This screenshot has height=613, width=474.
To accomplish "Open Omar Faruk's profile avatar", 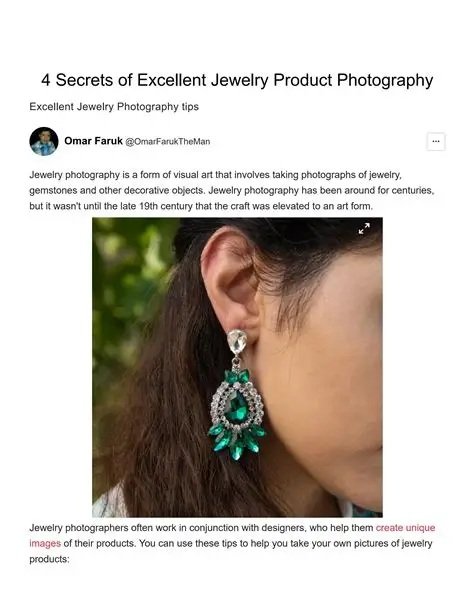I will coord(44,141).
